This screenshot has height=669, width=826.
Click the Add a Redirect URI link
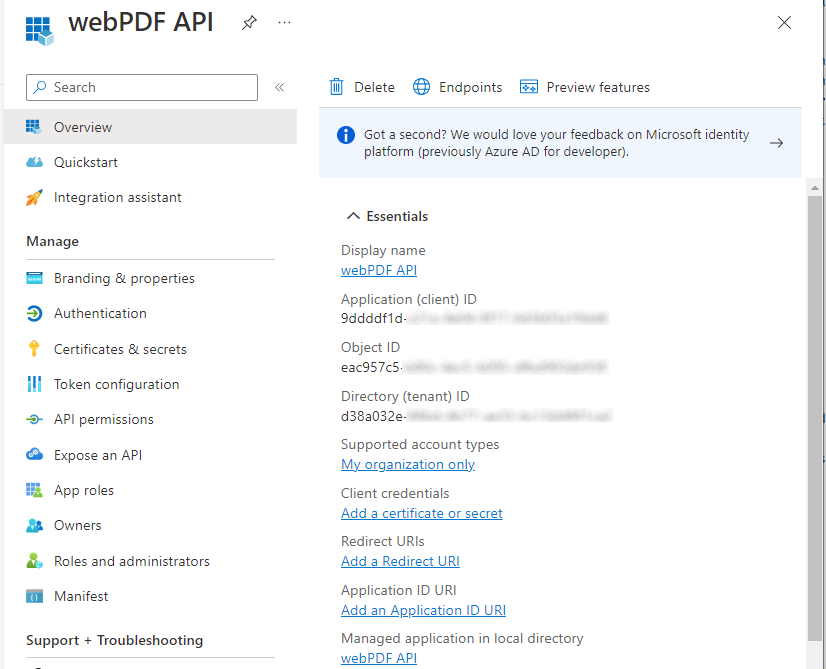click(400, 561)
